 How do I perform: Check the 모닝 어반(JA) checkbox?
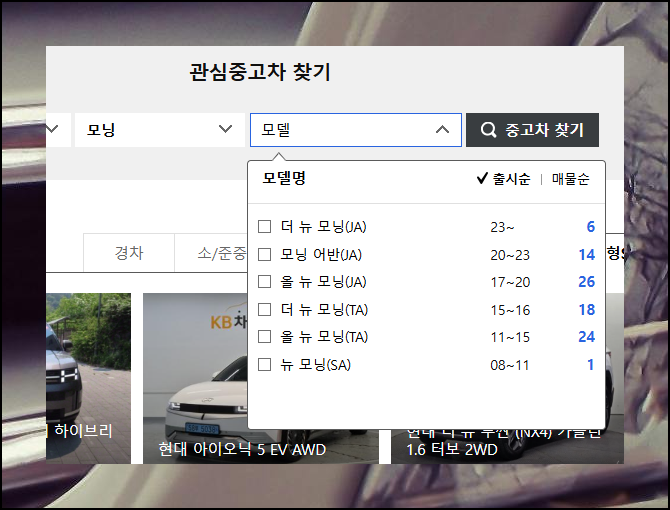click(x=264, y=254)
